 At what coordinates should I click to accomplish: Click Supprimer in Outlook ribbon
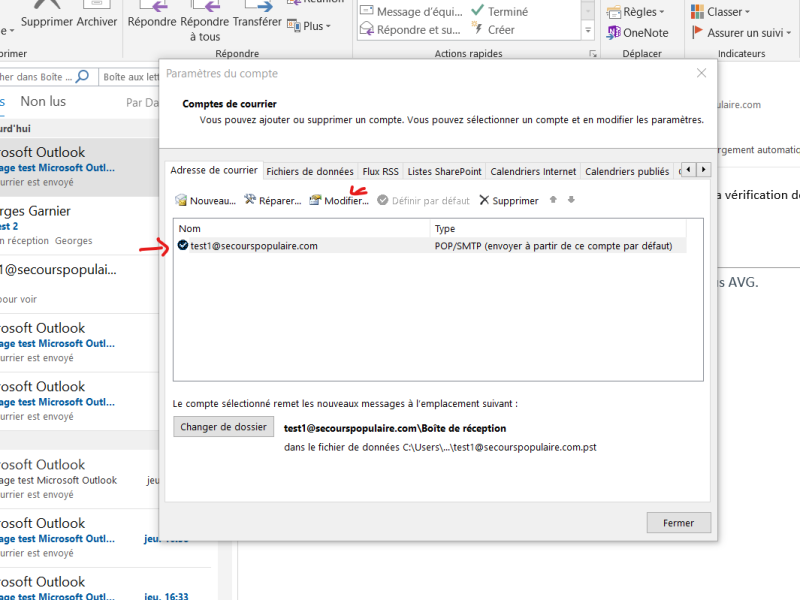47,14
